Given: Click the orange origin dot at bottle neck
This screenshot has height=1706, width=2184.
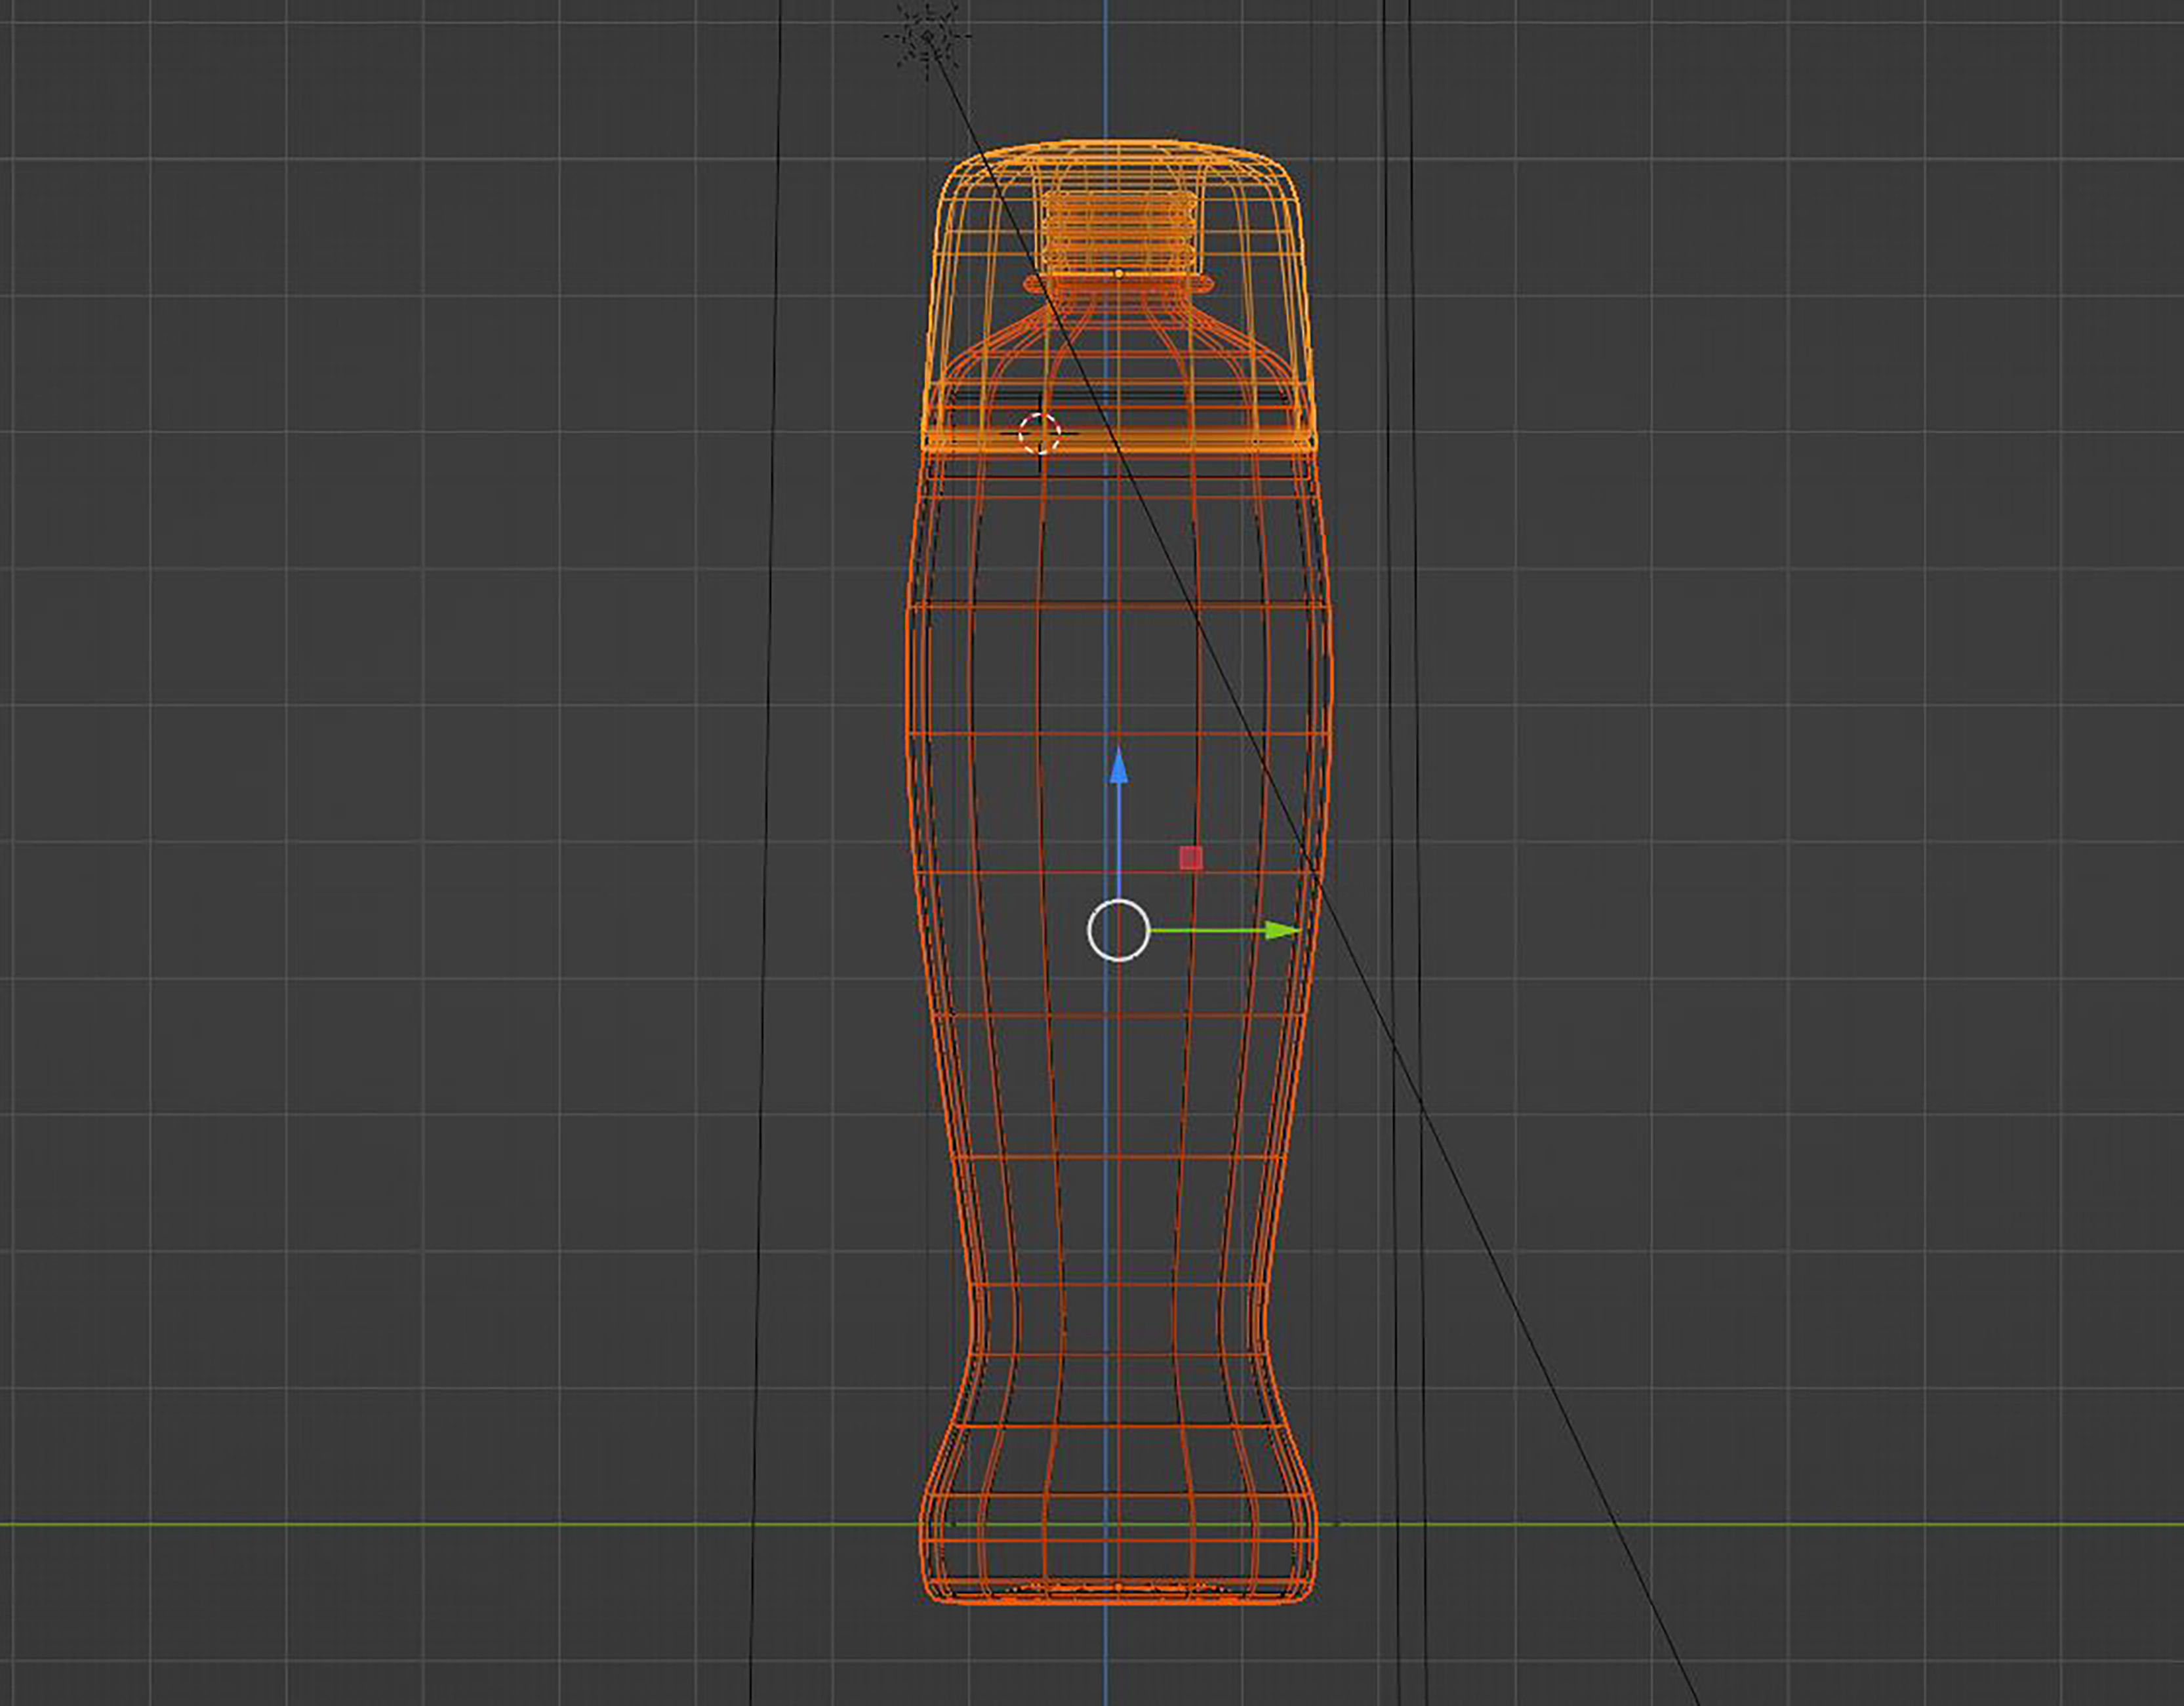Looking at the screenshot, I should [x=1118, y=273].
